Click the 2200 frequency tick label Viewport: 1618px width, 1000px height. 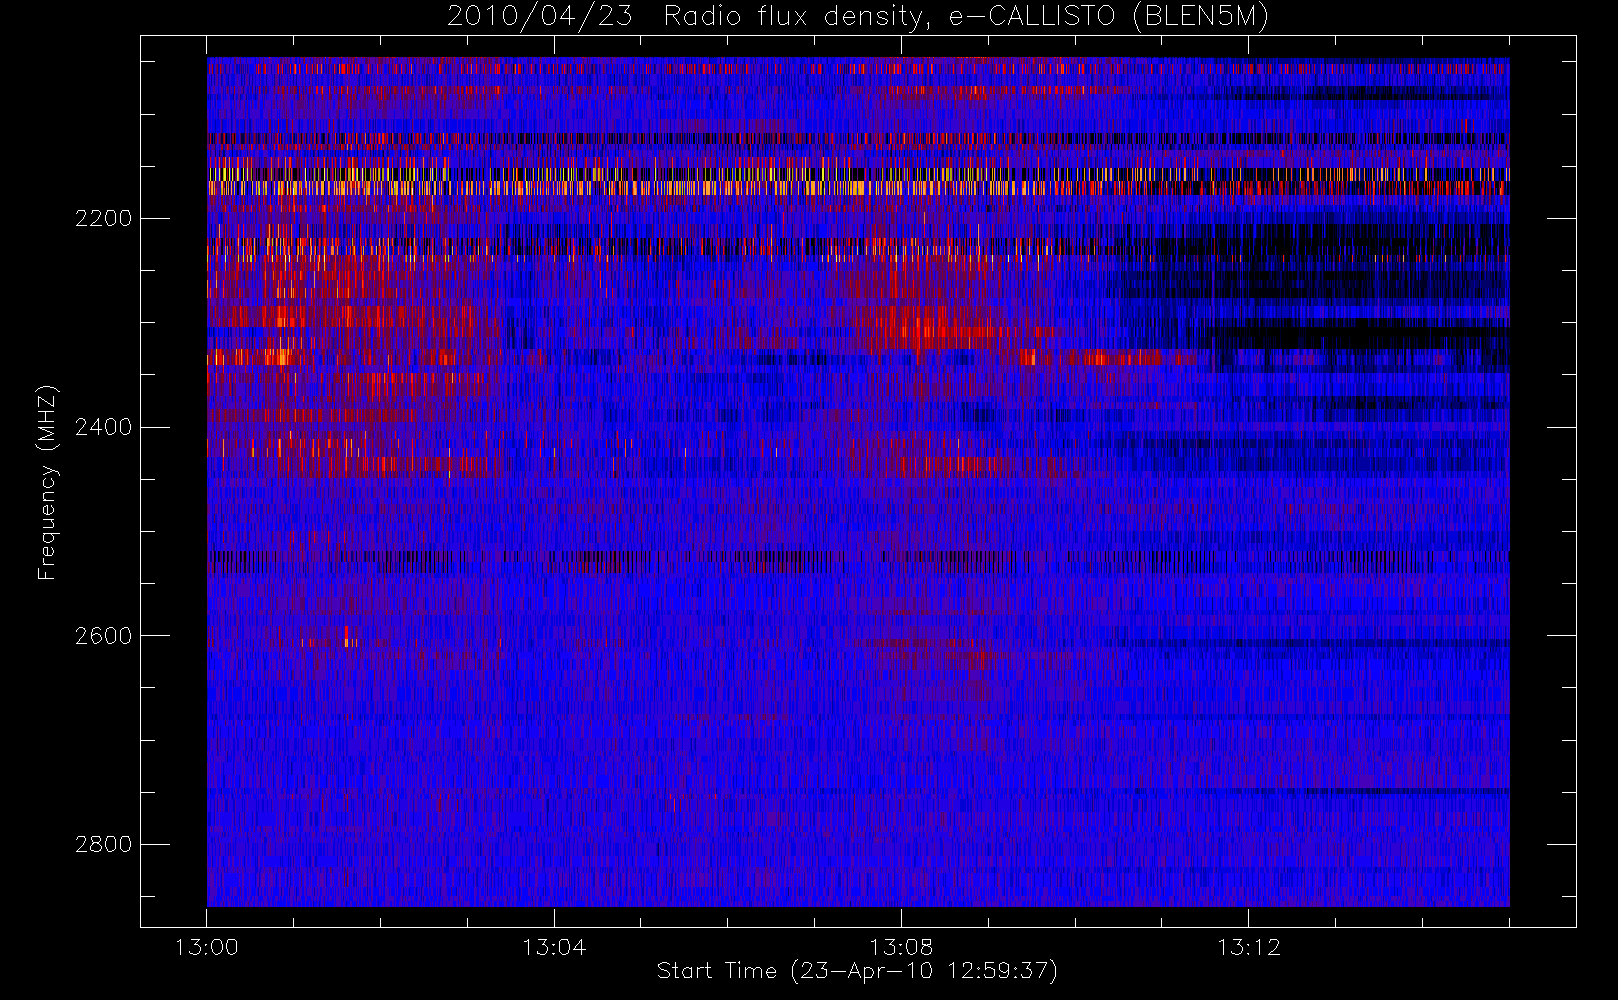tap(103, 218)
